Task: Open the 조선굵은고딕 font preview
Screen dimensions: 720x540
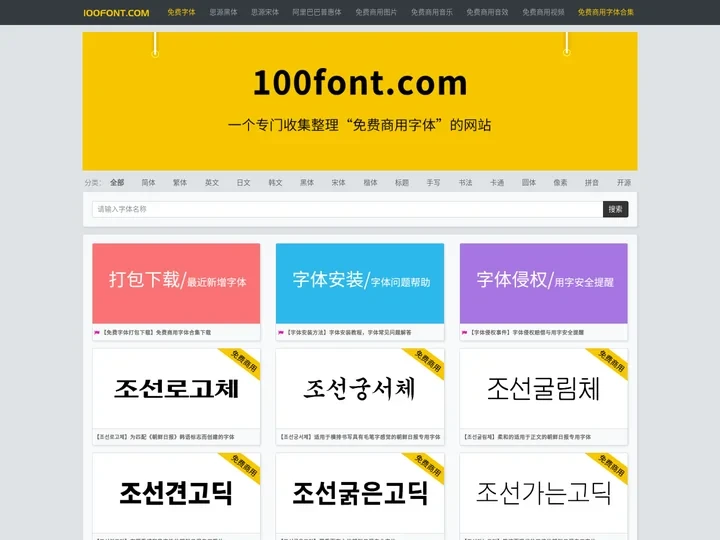Action: (x=360, y=493)
